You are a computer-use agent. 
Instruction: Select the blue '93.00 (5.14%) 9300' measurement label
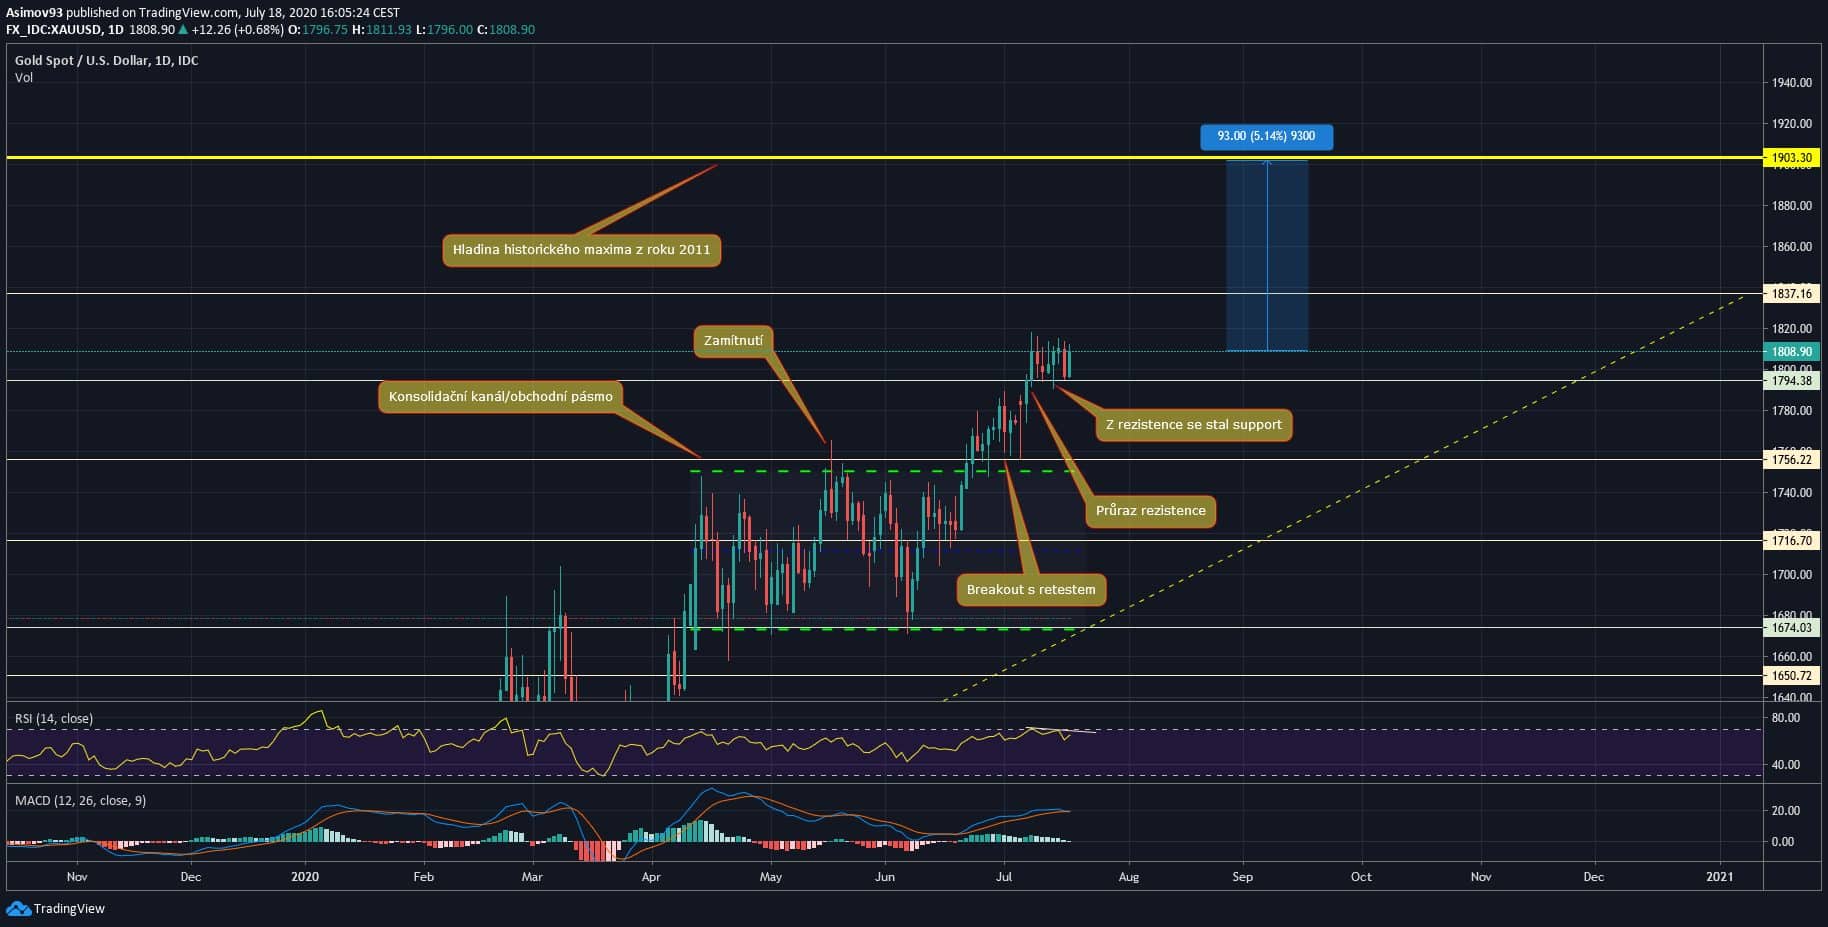[x=1266, y=136]
